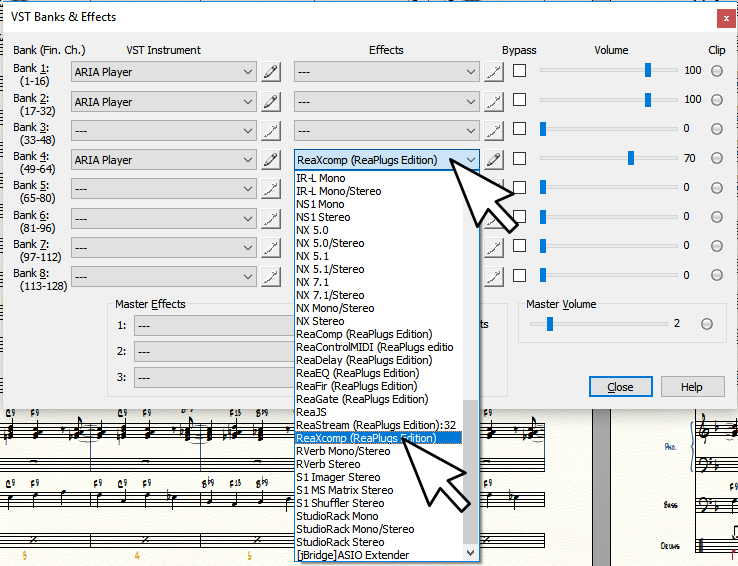Viewport: 738px width, 566px height.
Task: Choose RVerb Stereo in effects list
Action: pos(328,464)
